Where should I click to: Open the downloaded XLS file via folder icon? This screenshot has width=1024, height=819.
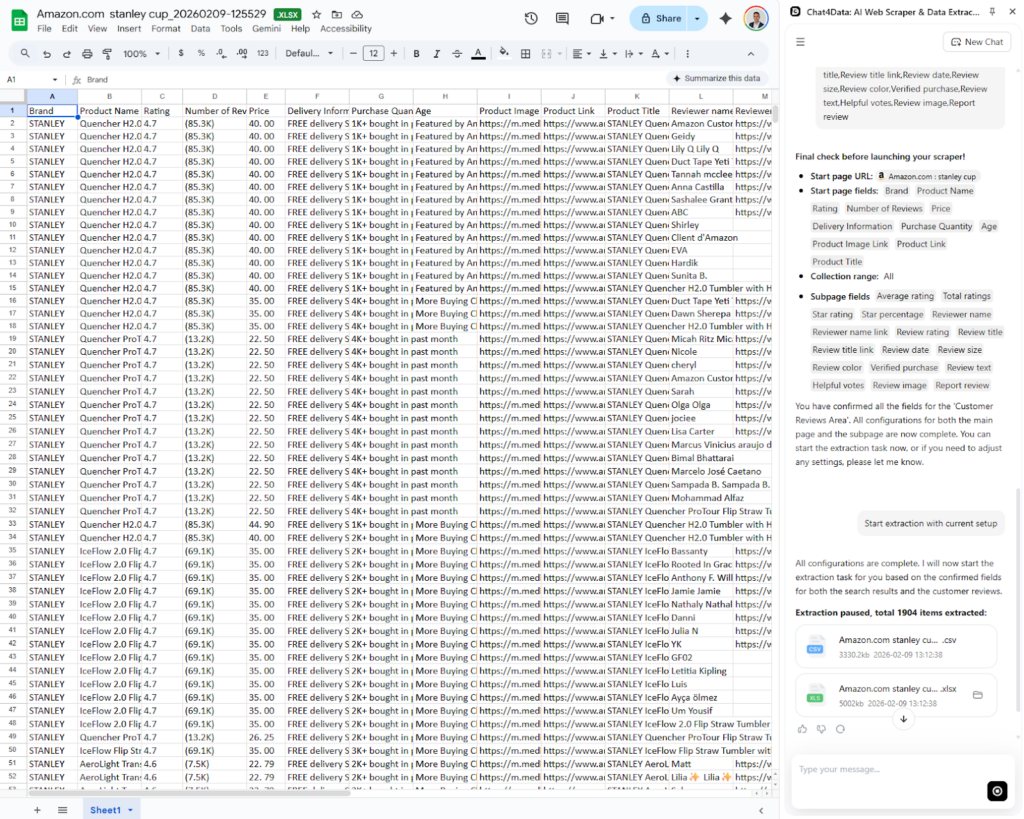coord(978,694)
